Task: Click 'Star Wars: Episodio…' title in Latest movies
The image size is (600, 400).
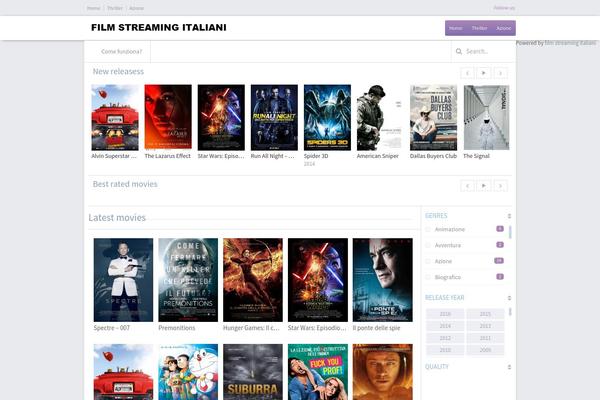Action: [x=317, y=328]
